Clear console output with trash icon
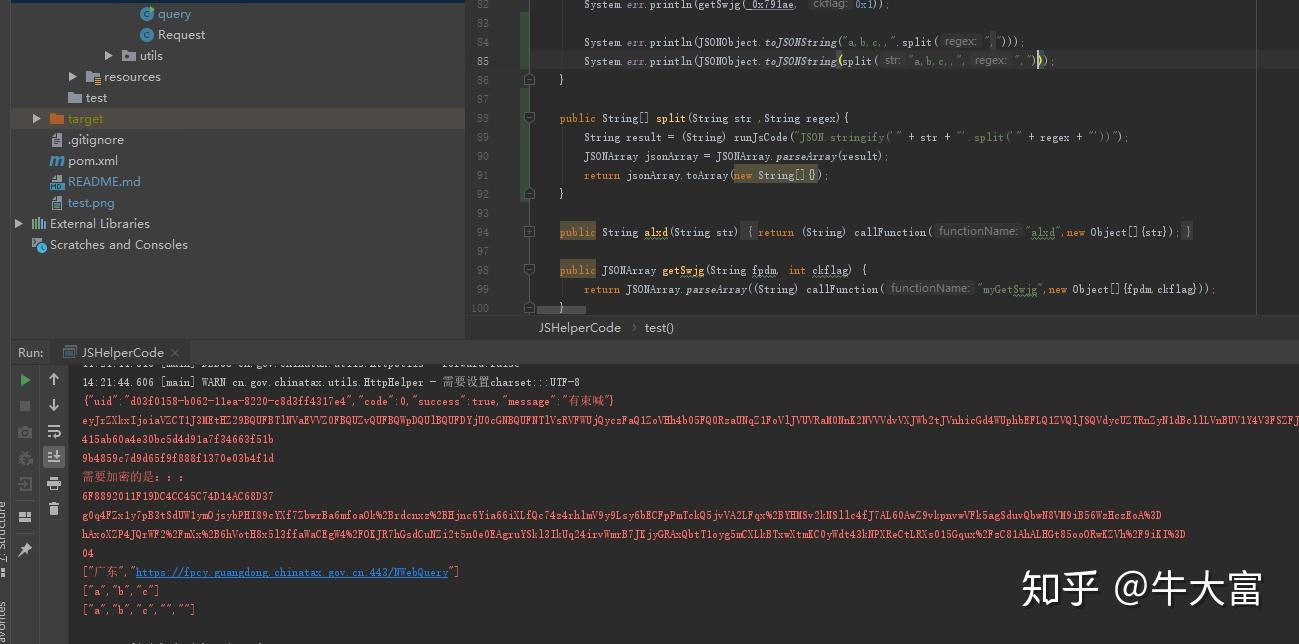This screenshot has width=1299, height=644. click(54, 509)
